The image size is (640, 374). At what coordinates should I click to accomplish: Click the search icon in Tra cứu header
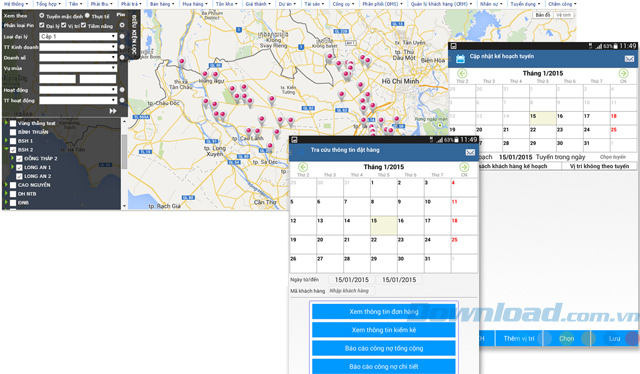tap(301, 151)
